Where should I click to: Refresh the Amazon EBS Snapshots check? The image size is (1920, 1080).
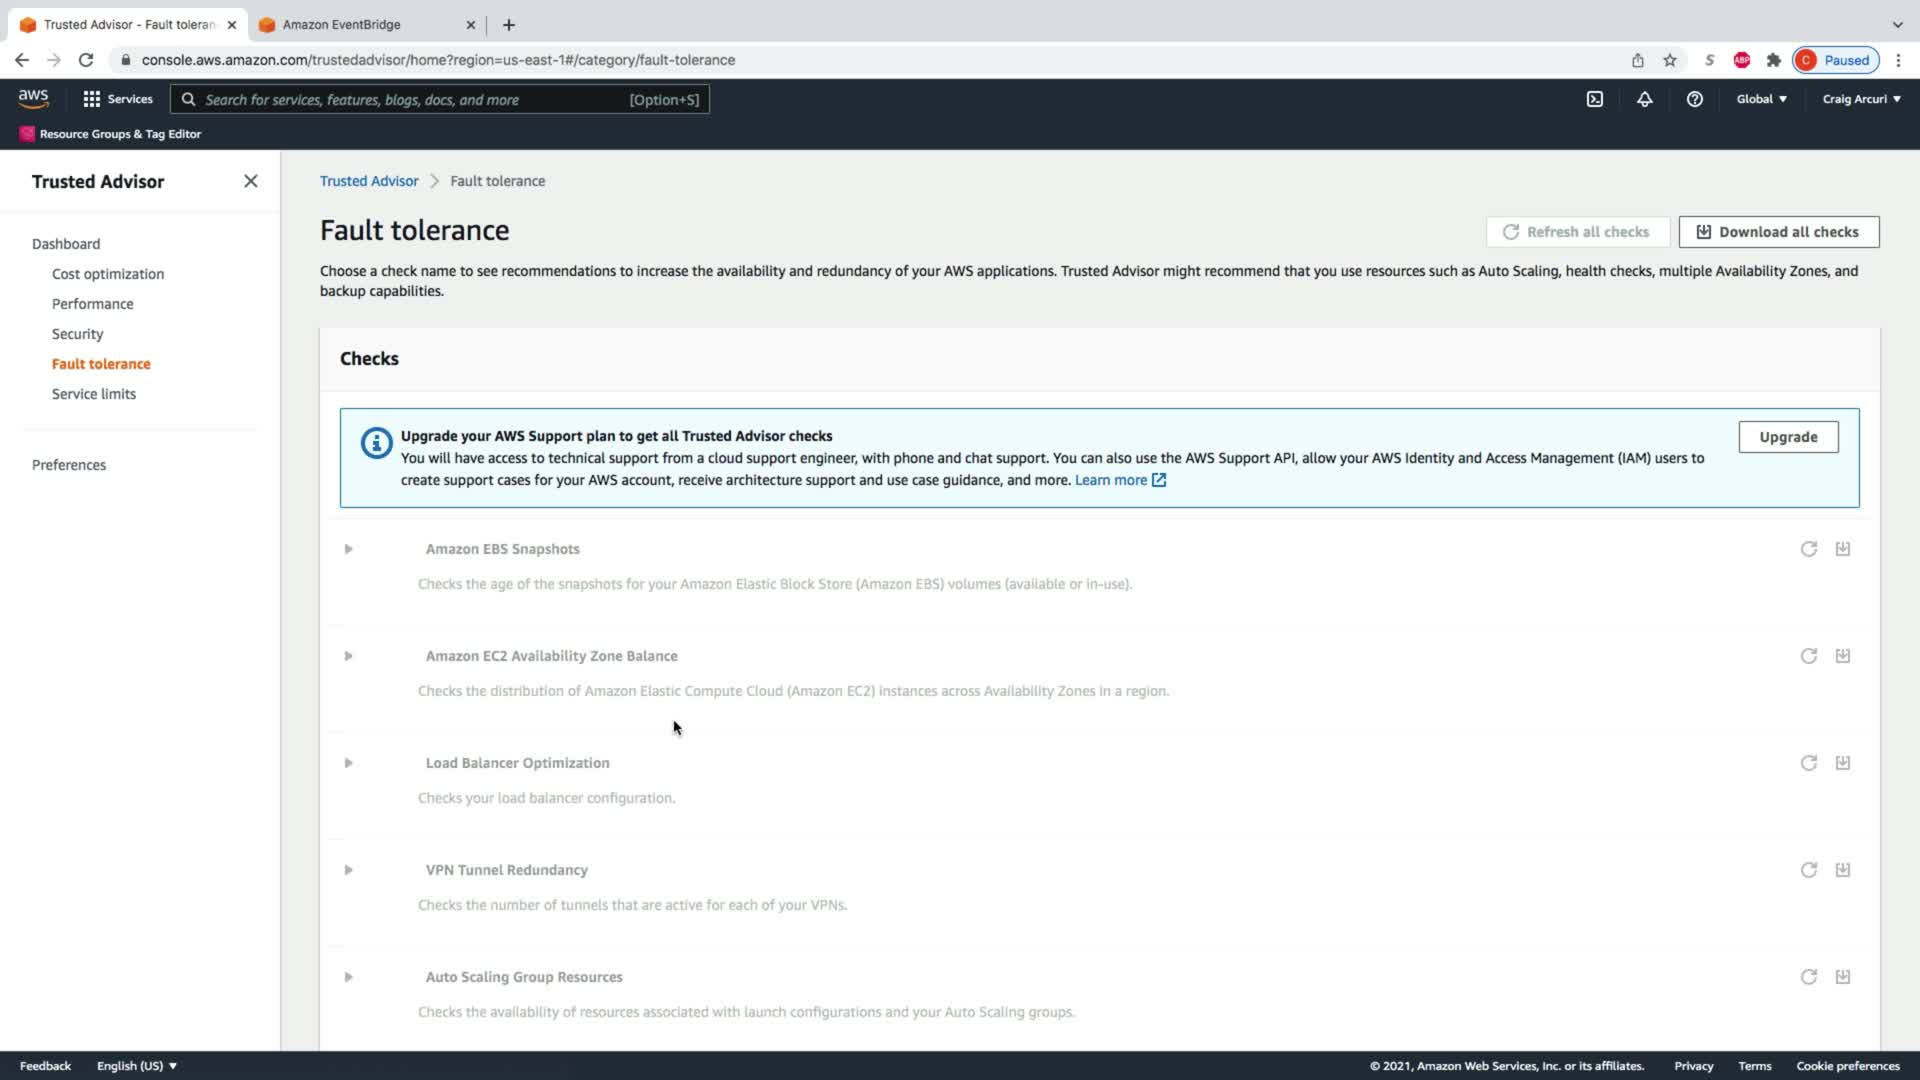(1808, 549)
